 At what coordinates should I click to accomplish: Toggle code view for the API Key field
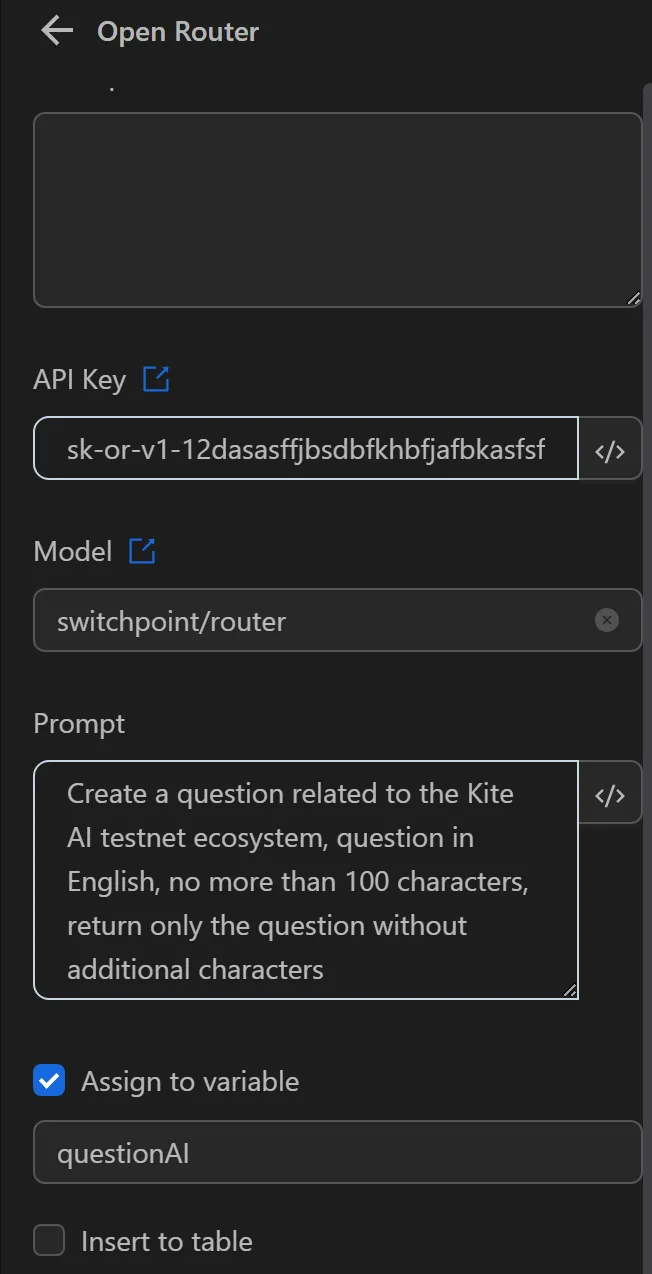(610, 449)
